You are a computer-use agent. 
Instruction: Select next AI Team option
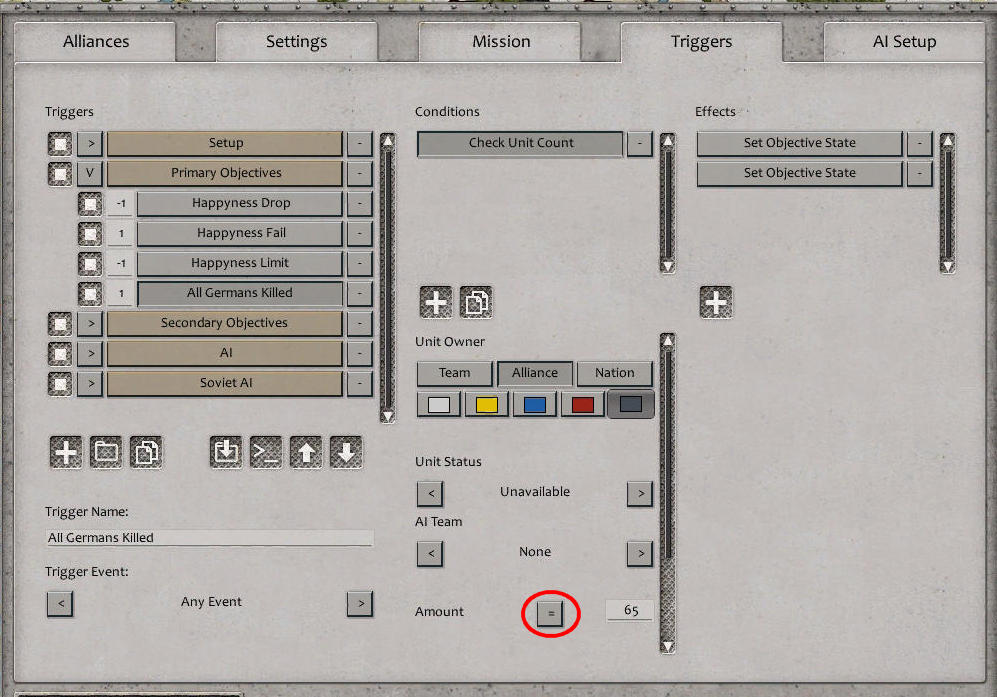(640, 553)
